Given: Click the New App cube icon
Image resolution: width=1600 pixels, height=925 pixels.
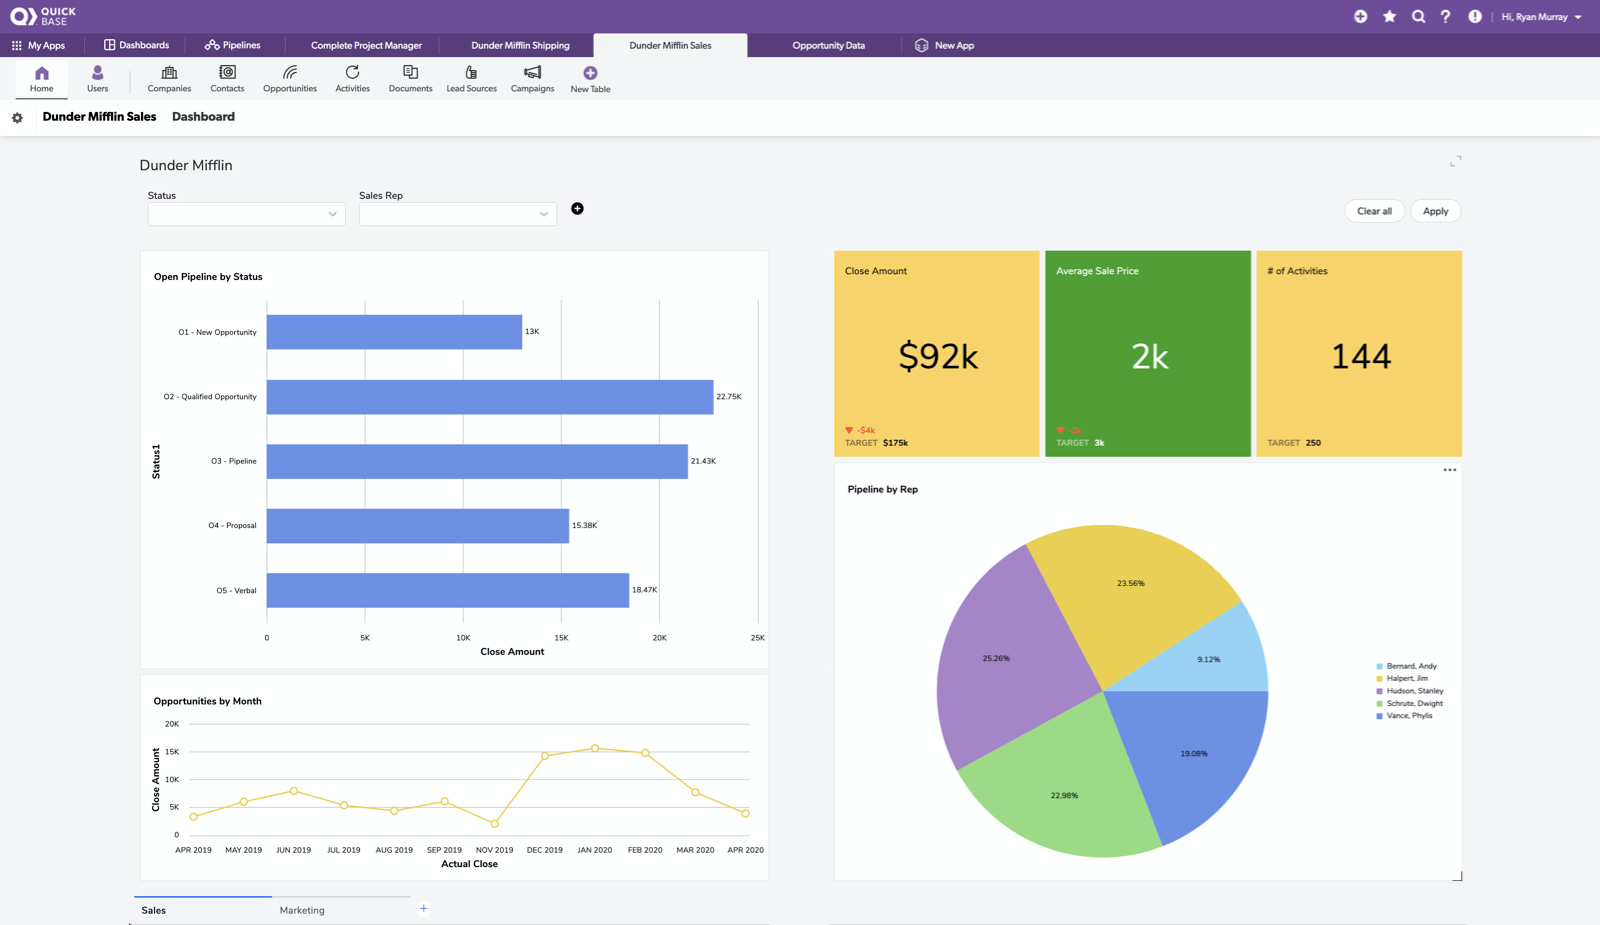Looking at the screenshot, I should point(922,45).
